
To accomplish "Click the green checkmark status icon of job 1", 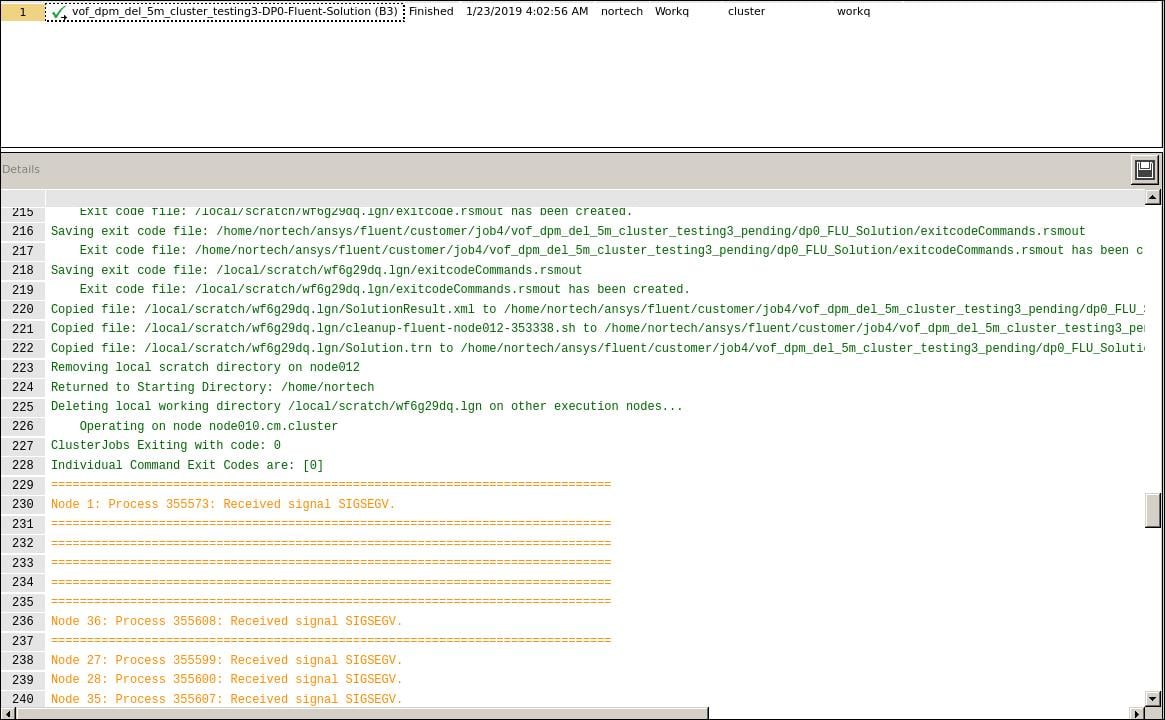I will [x=59, y=13].
